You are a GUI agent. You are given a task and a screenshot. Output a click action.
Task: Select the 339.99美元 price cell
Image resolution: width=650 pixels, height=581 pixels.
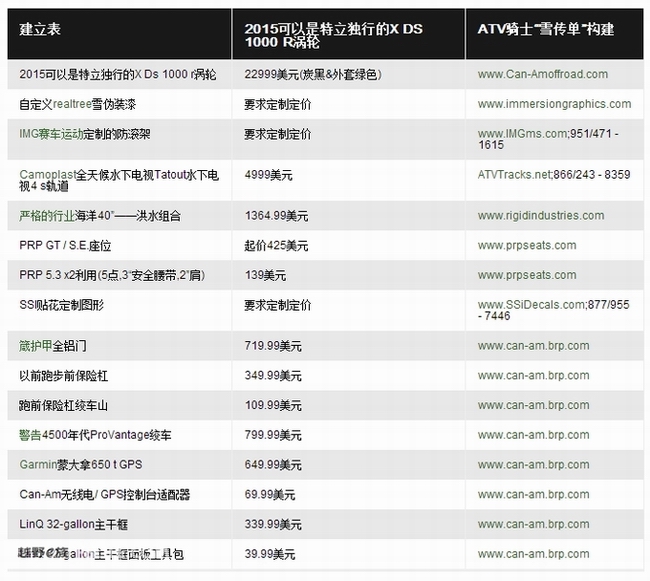coord(348,525)
